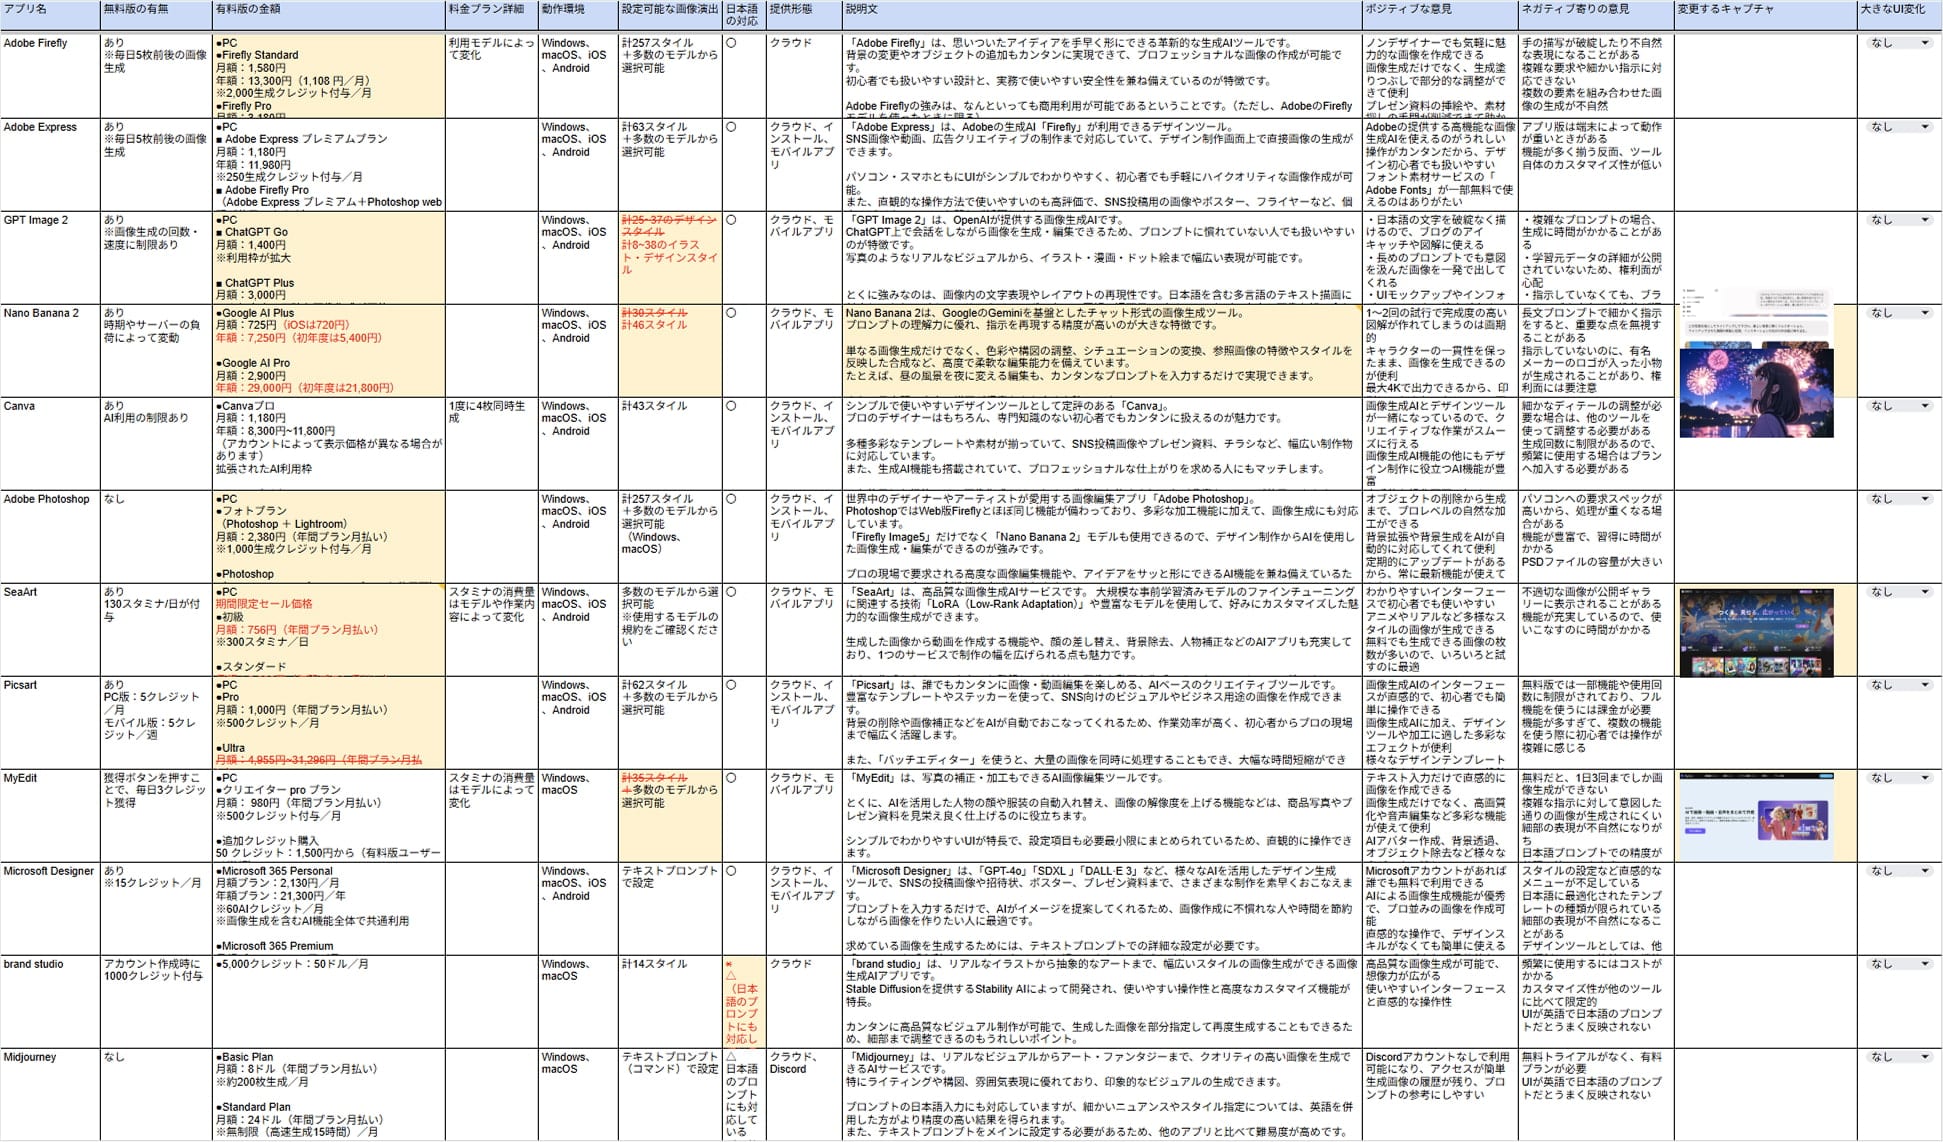The width and height of the screenshot is (1943, 1142).
Task: Select the 提供形態 header cell
Action: coord(804,14)
